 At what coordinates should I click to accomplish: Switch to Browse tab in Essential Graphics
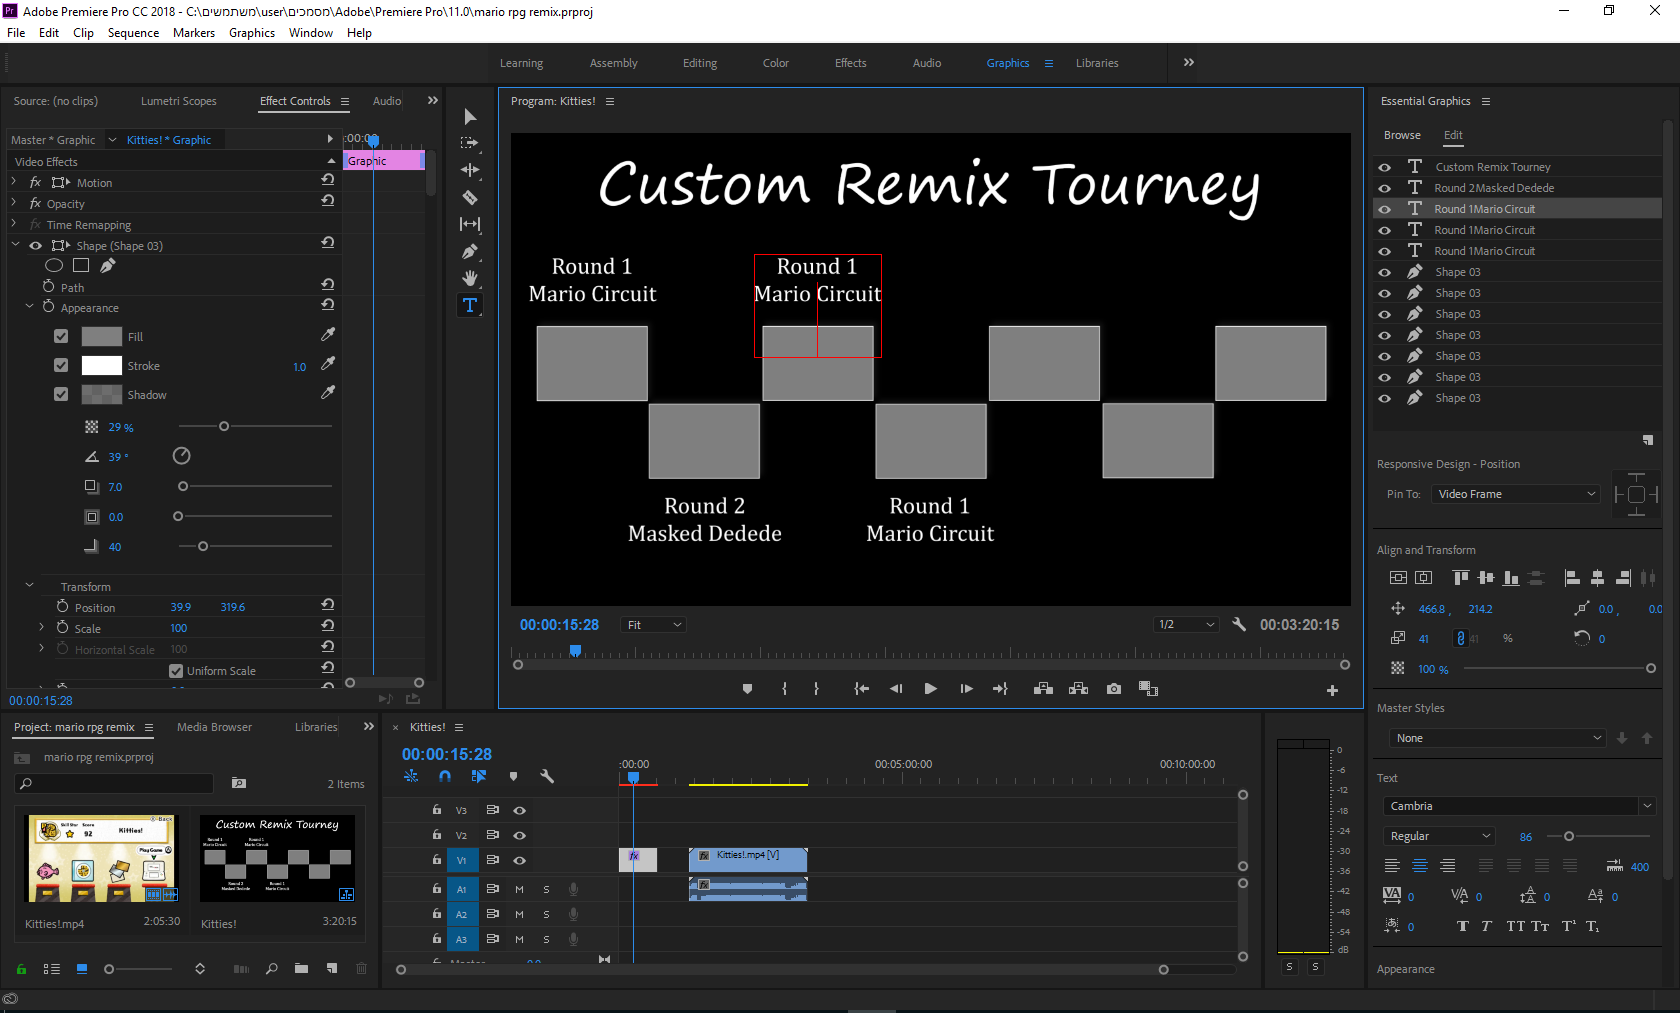pyautogui.click(x=1402, y=135)
